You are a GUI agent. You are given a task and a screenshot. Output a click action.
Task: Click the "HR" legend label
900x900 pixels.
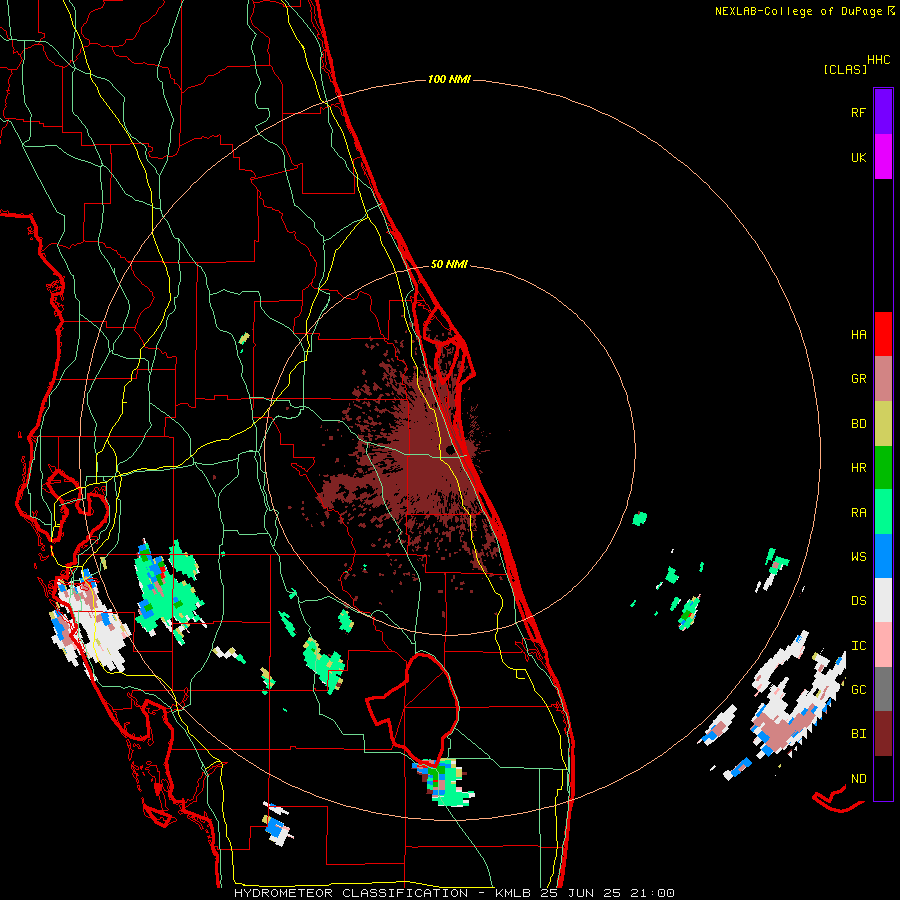point(859,468)
